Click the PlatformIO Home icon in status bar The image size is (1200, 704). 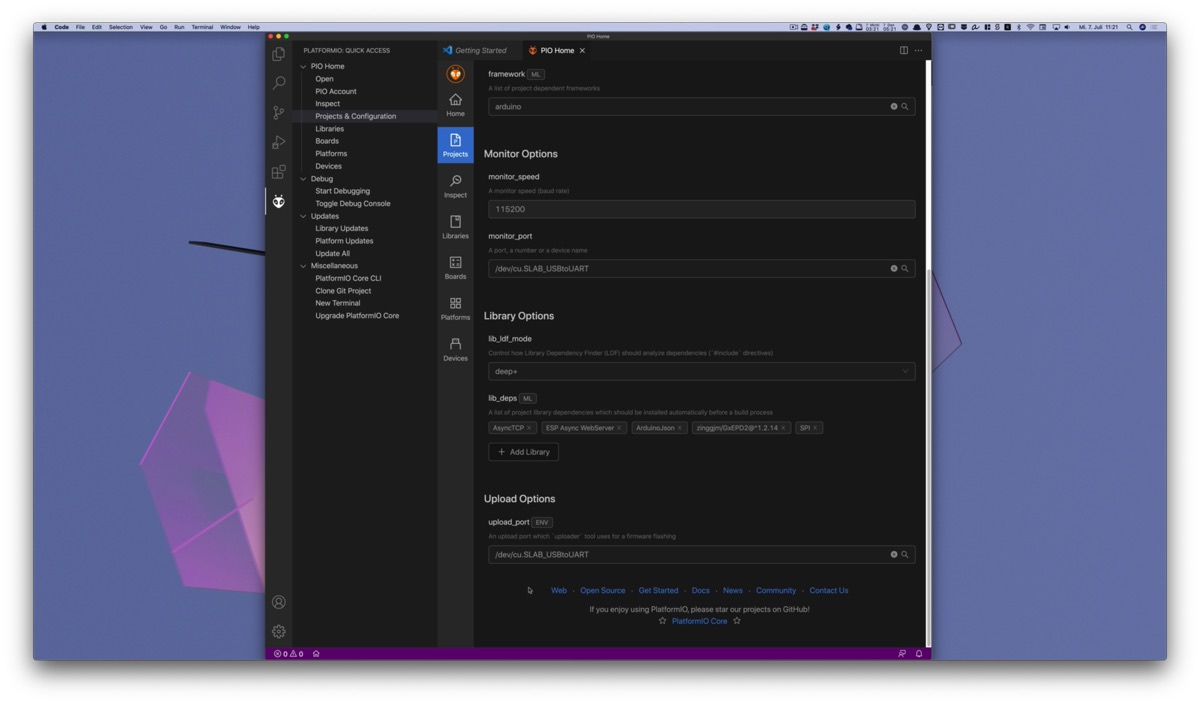point(316,654)
